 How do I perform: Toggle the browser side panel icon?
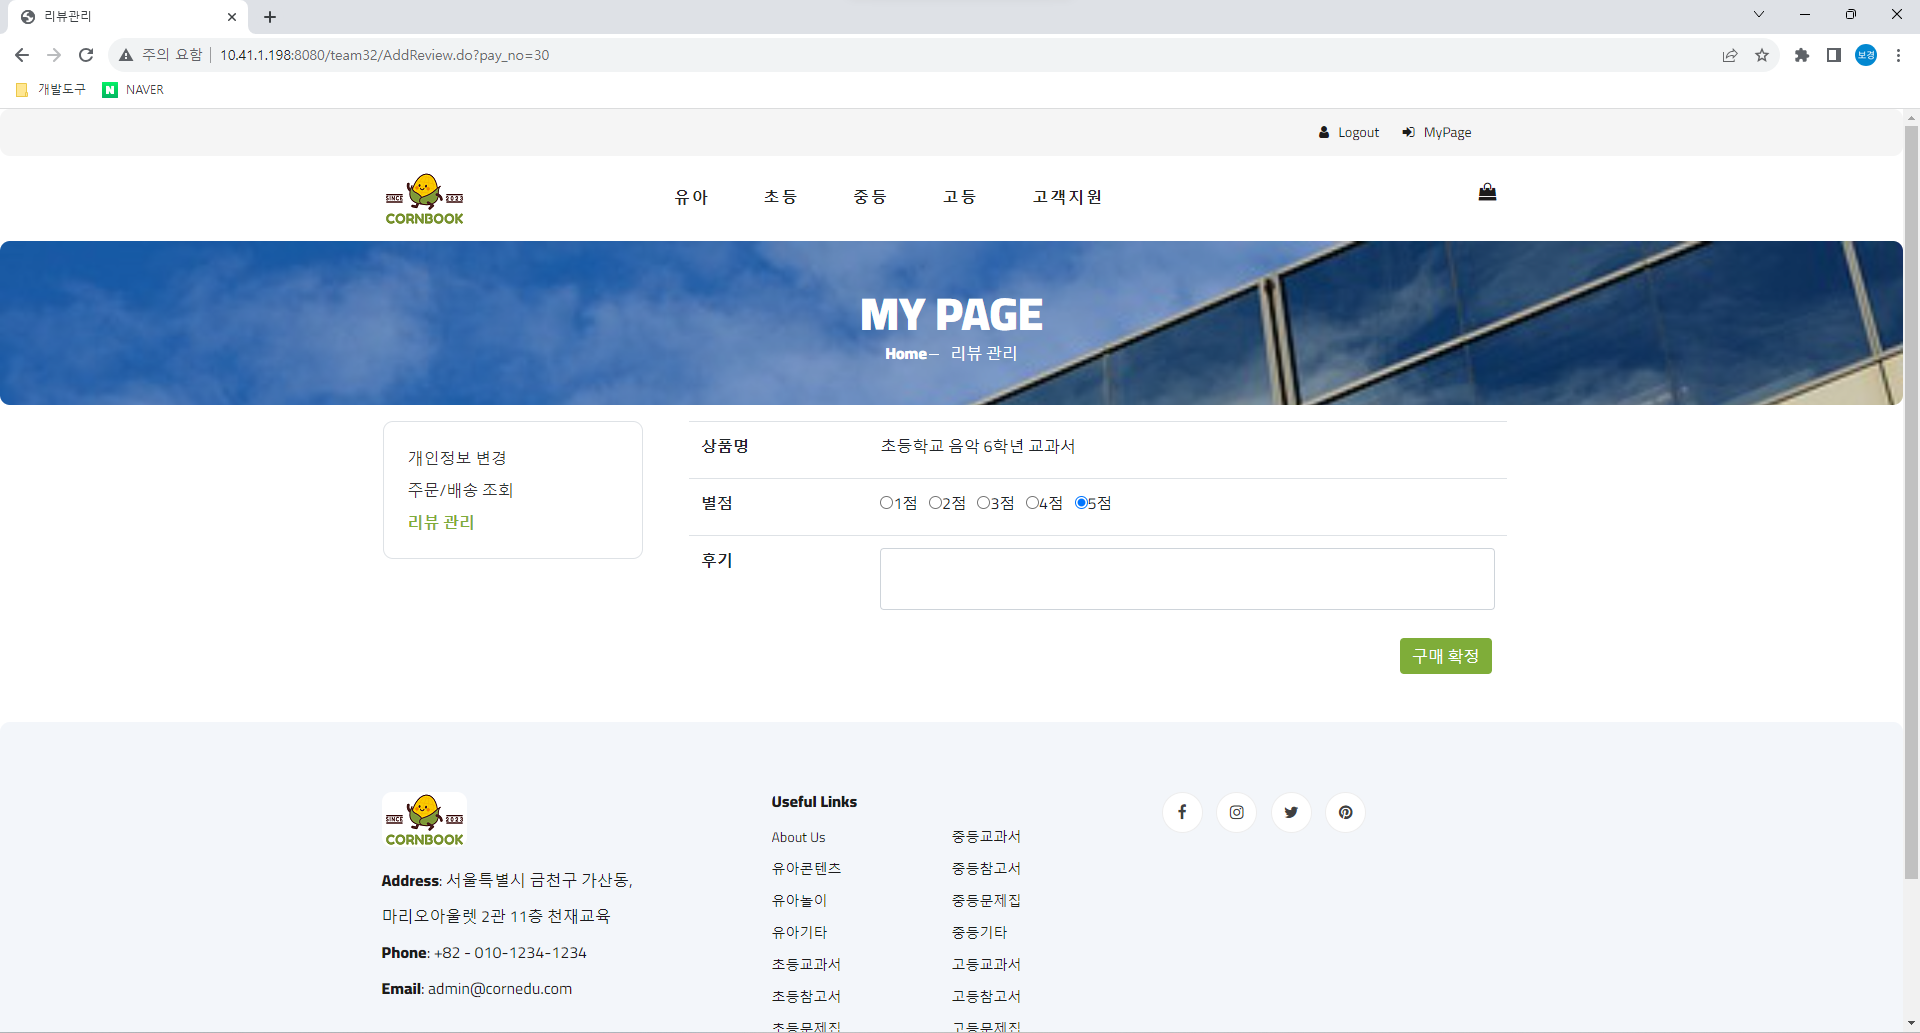pyautogui.click(x=1834, y=55)
